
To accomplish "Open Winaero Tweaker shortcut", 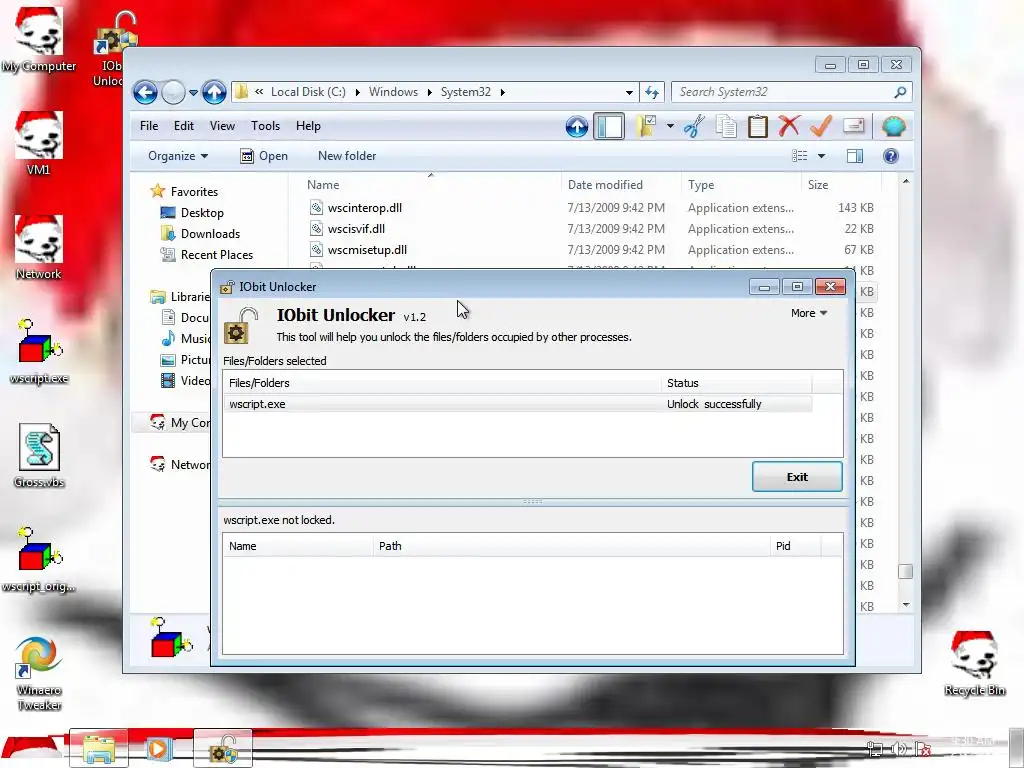I will coord(39,673).
